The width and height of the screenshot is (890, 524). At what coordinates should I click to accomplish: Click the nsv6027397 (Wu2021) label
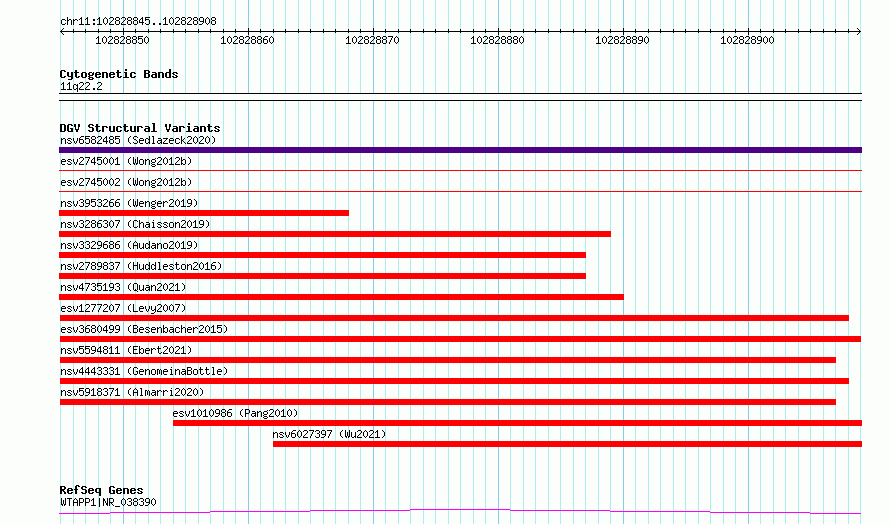[x=329, y=434]
